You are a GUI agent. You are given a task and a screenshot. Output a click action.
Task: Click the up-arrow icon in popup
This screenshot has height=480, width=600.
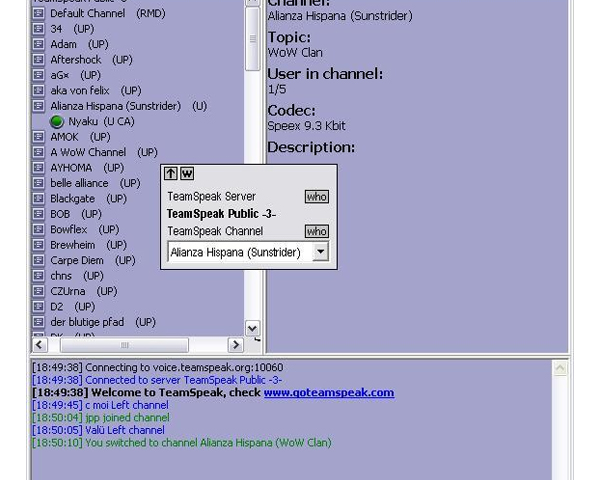171,174
